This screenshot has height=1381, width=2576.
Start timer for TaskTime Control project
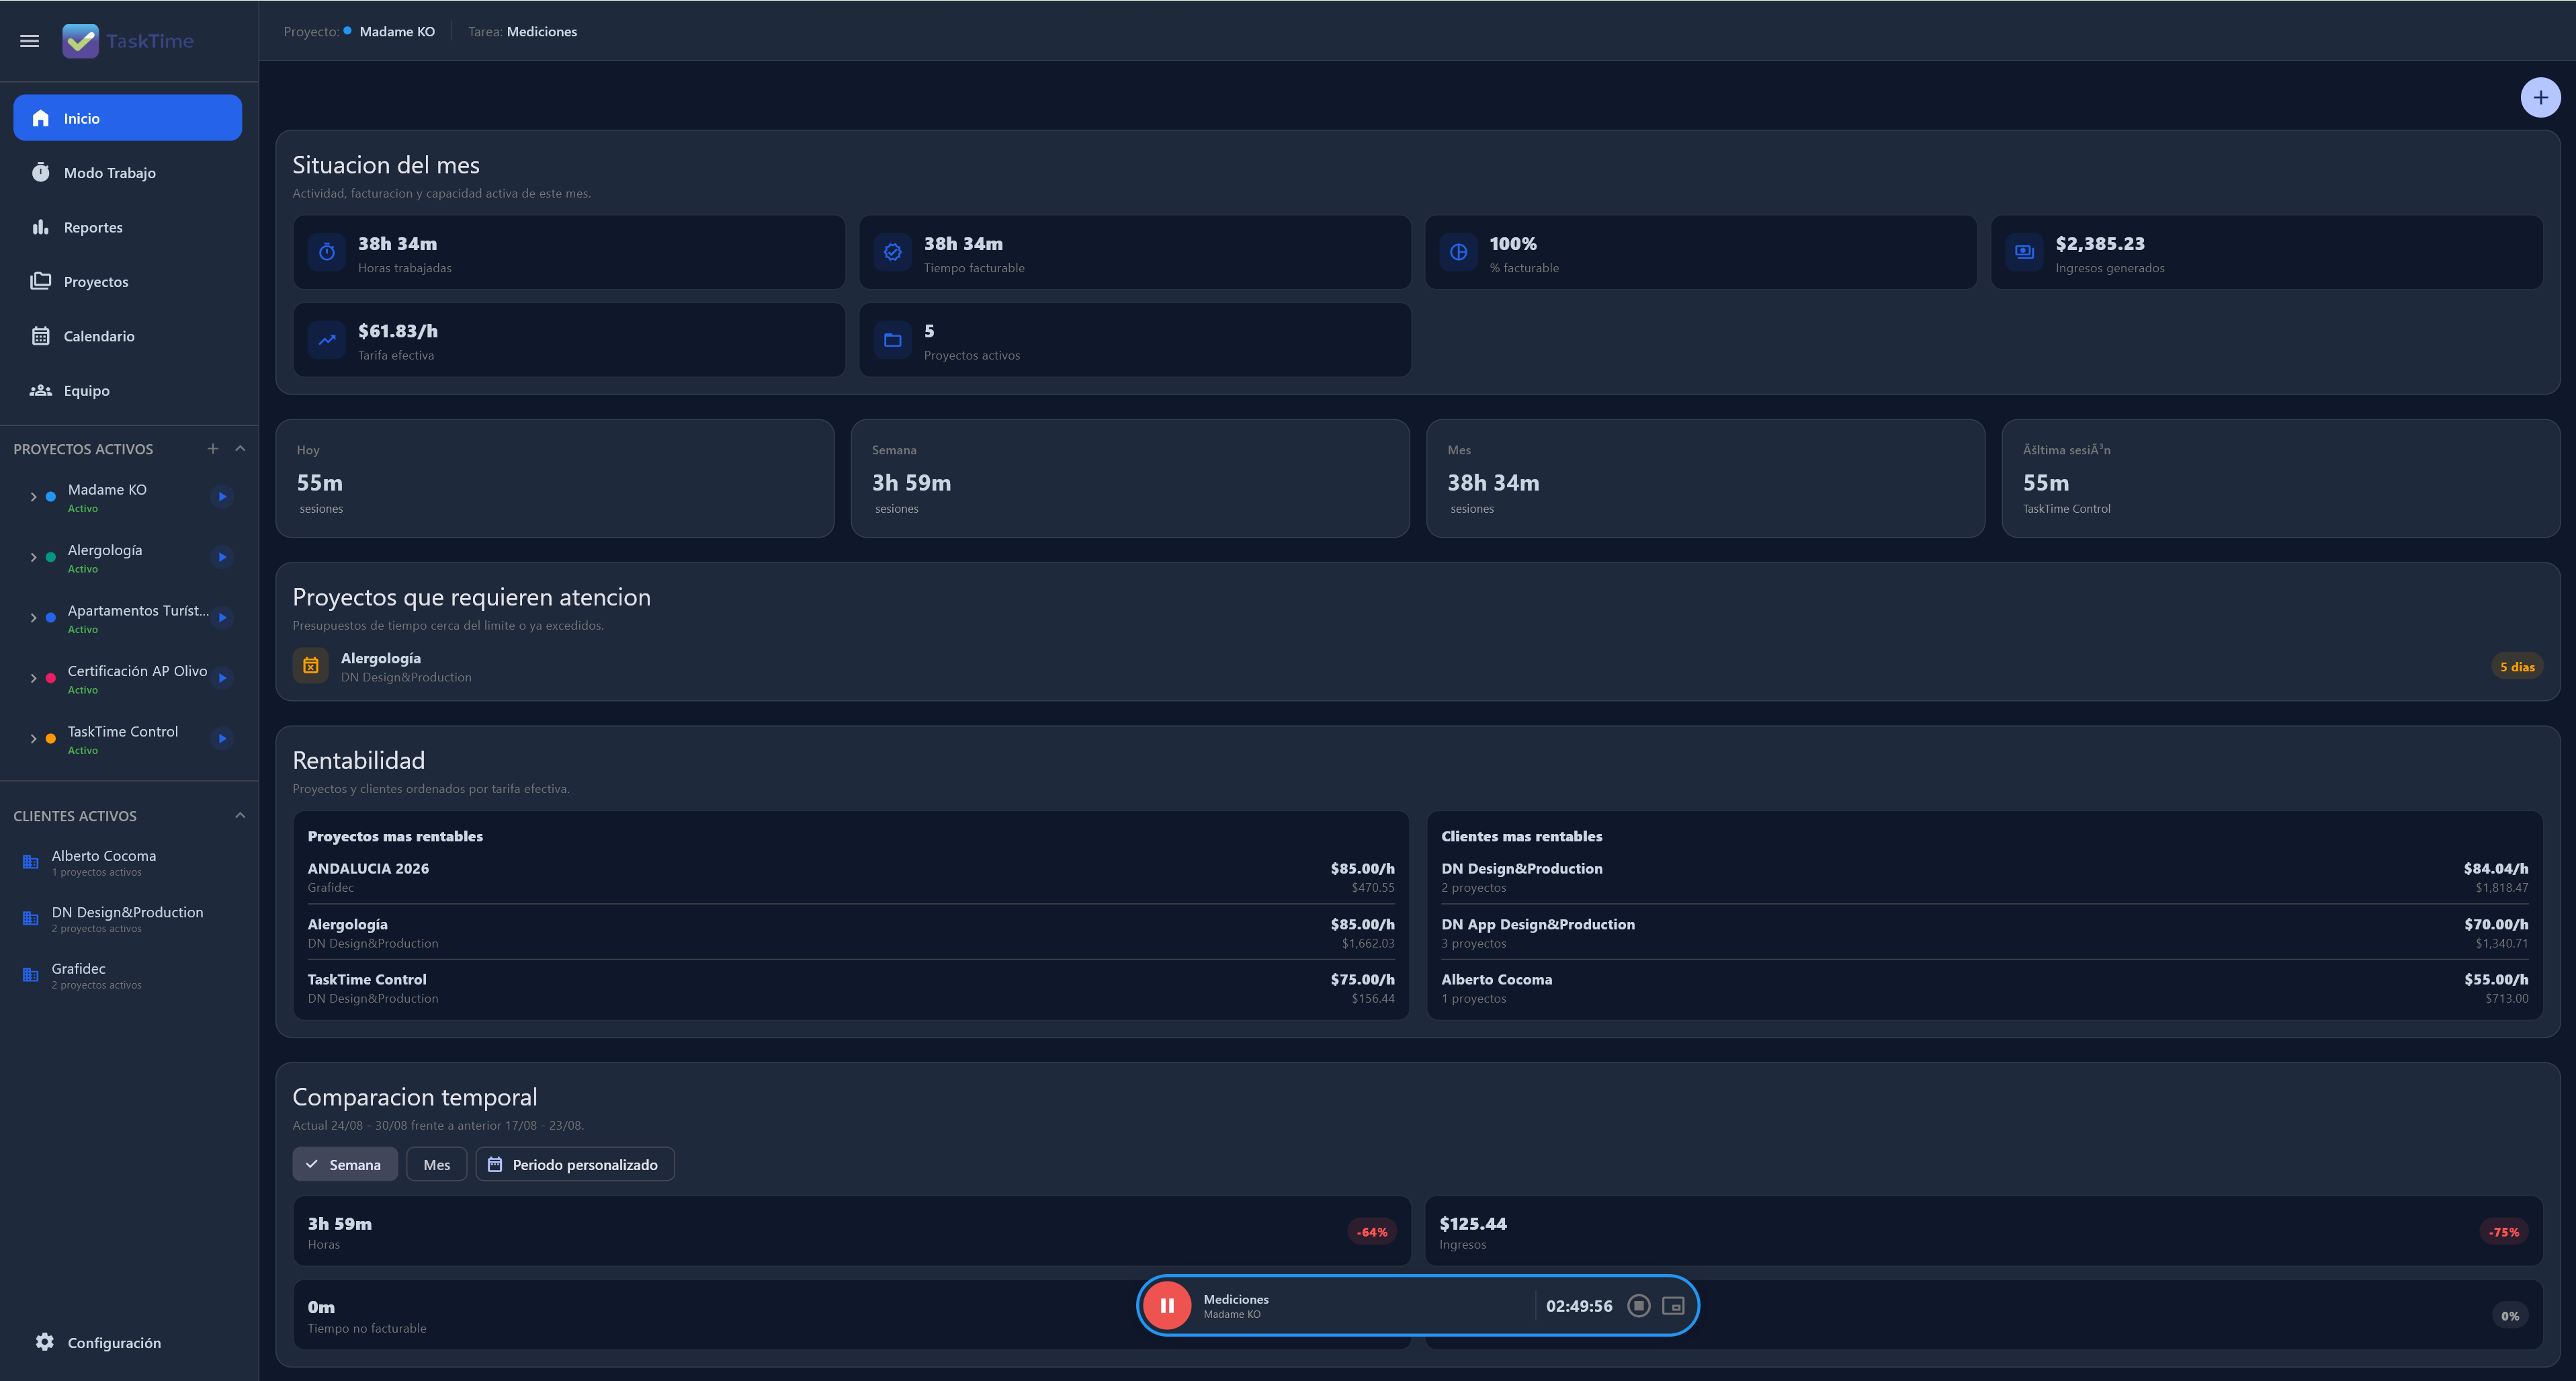coord(222,739)
